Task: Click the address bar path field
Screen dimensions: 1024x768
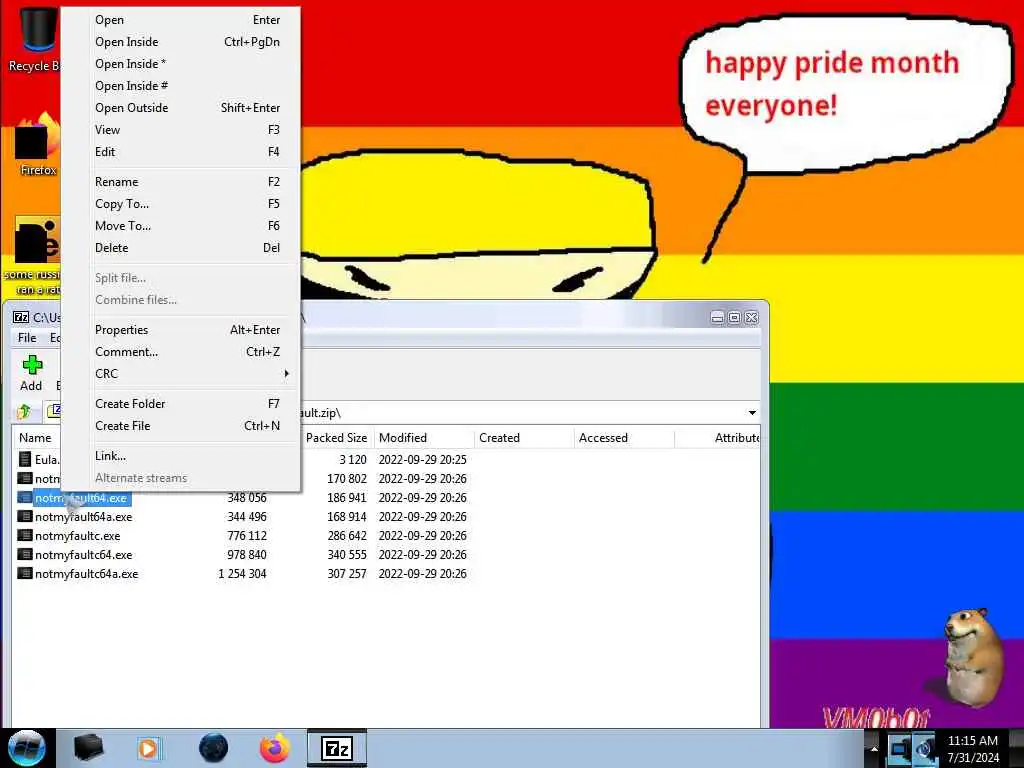Action: (x=522, y=413)
